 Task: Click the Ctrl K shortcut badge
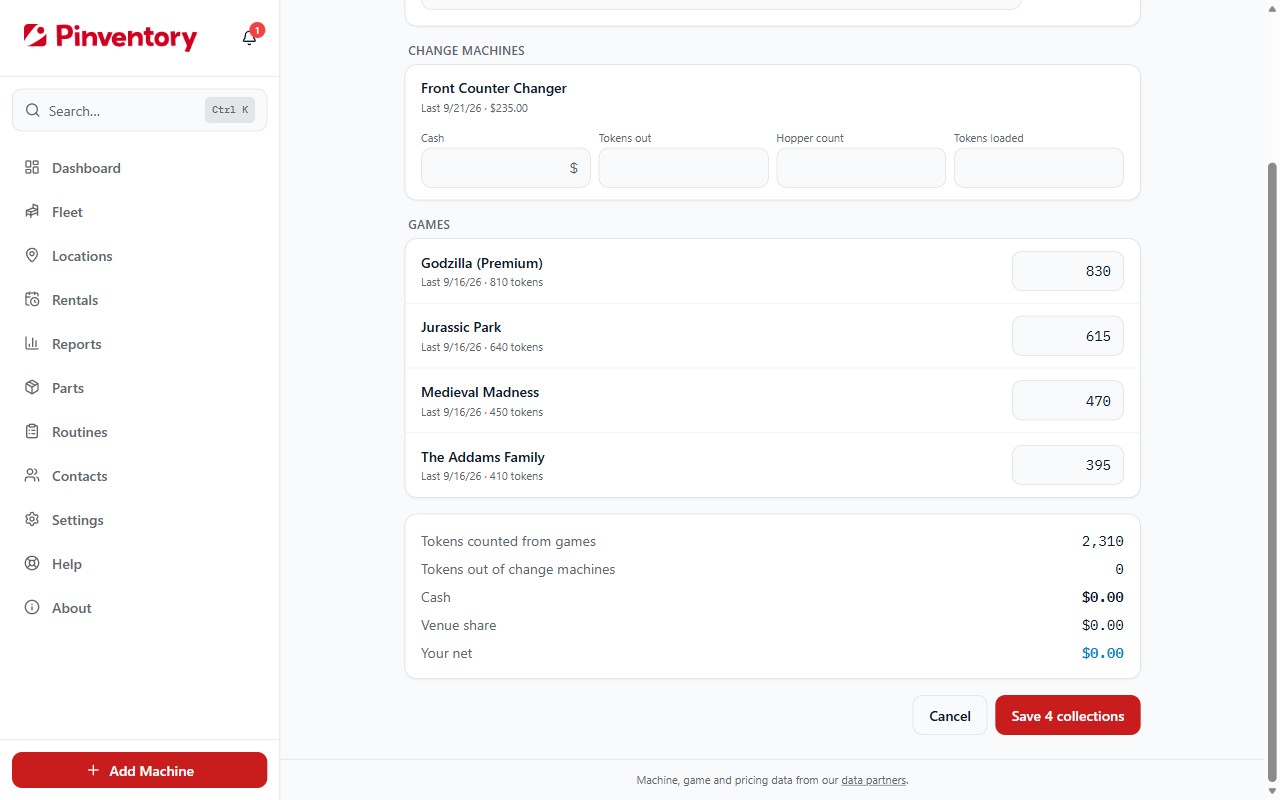point(230,110)
